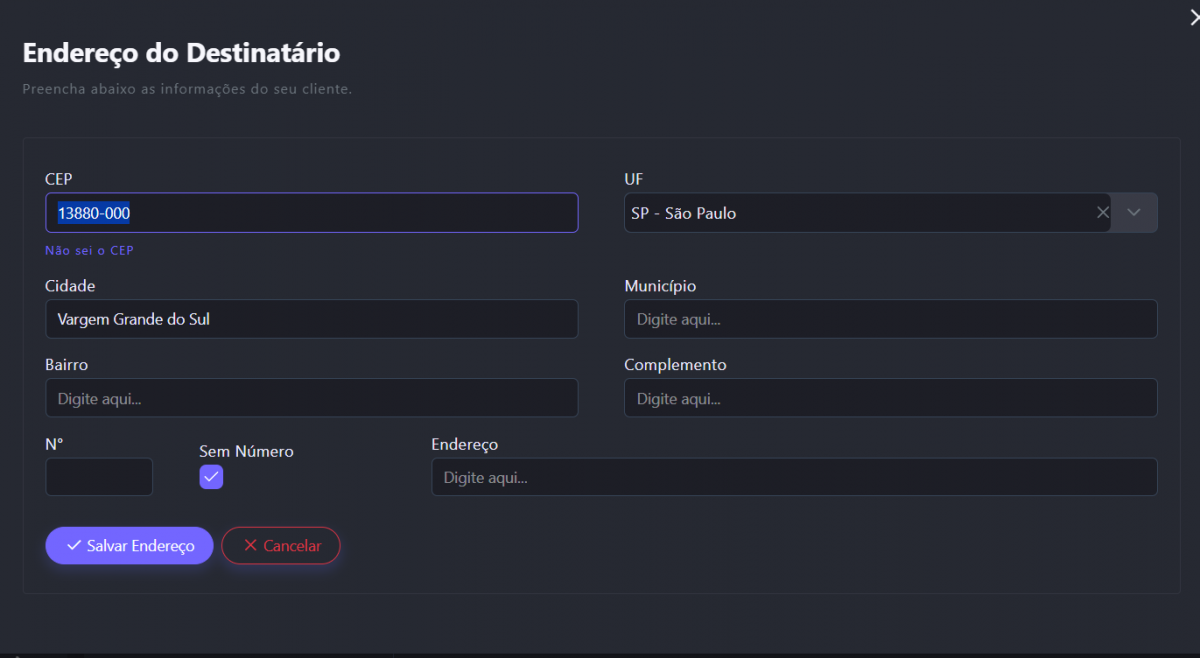This screenshot has width=1200, height=658.
Task: Click the Cidade field with Vargem Grande do Sul
Action: click(x=311, y=319)
